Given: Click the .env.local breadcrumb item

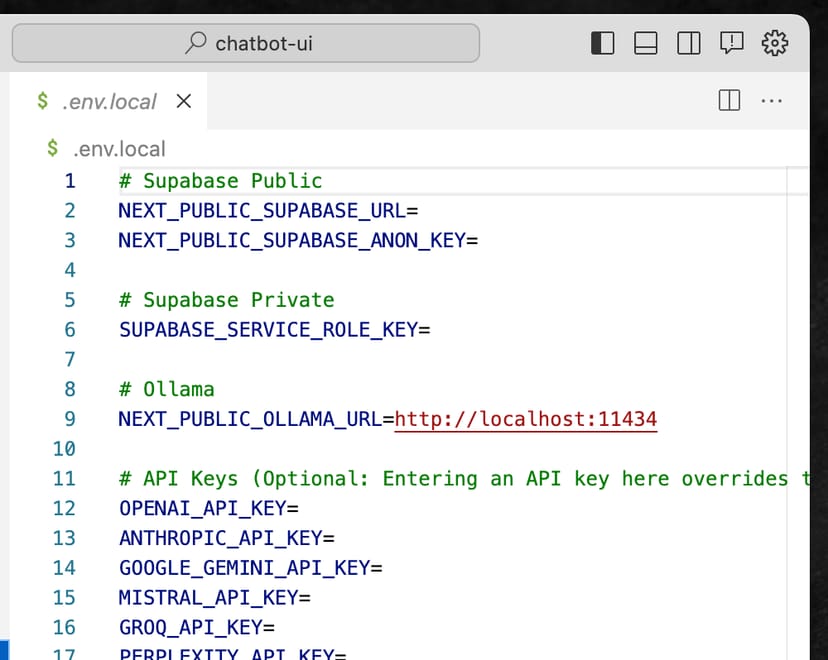Looking at the screenshot, I should click(119, 149).
